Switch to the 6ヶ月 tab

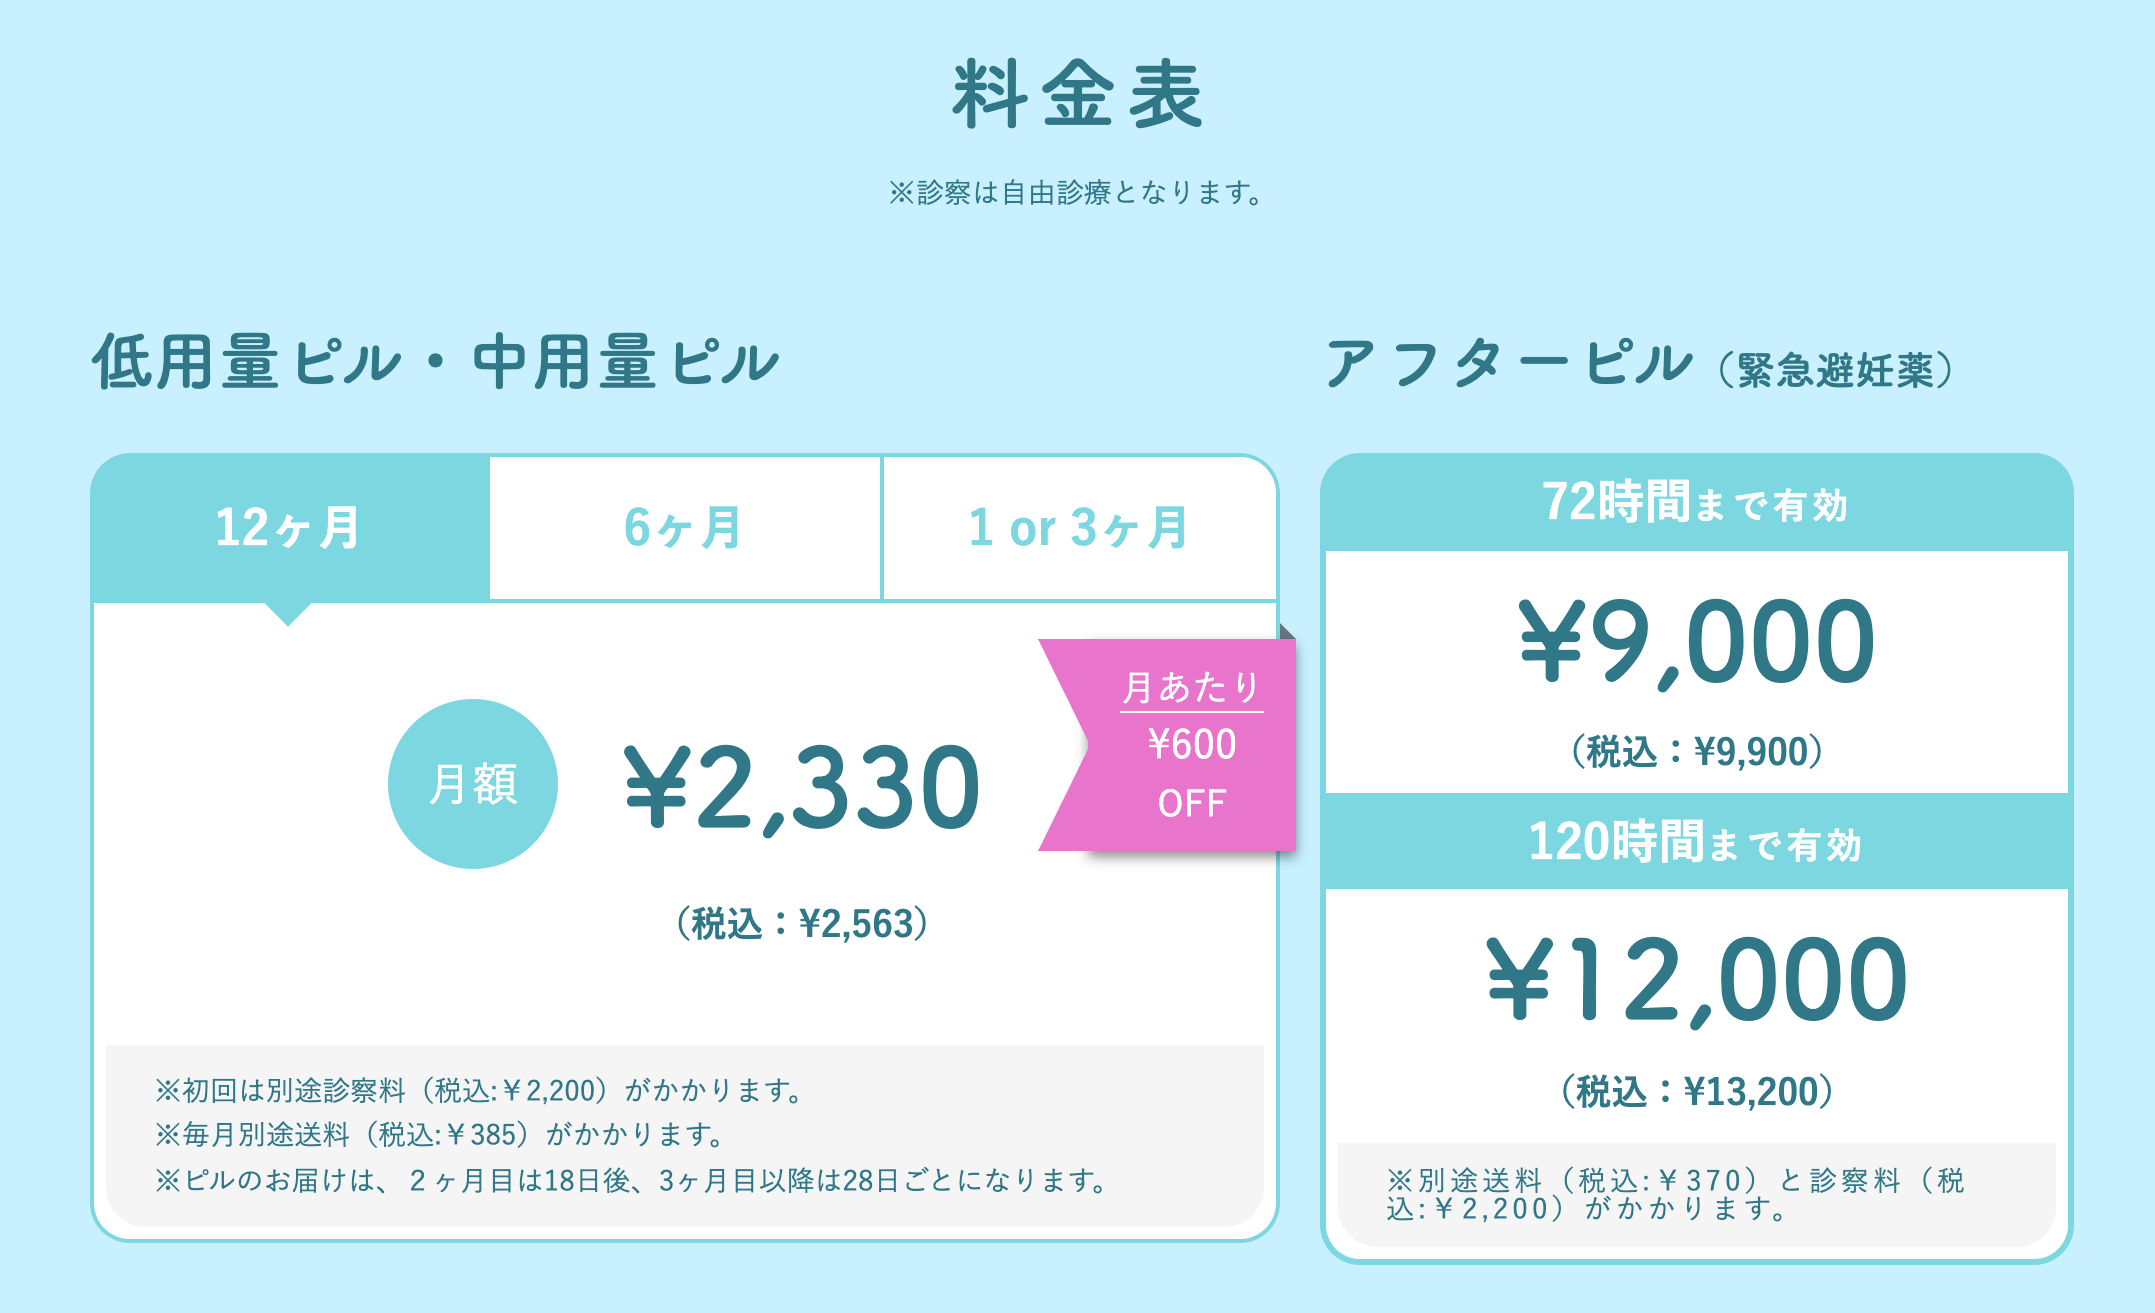685,528
